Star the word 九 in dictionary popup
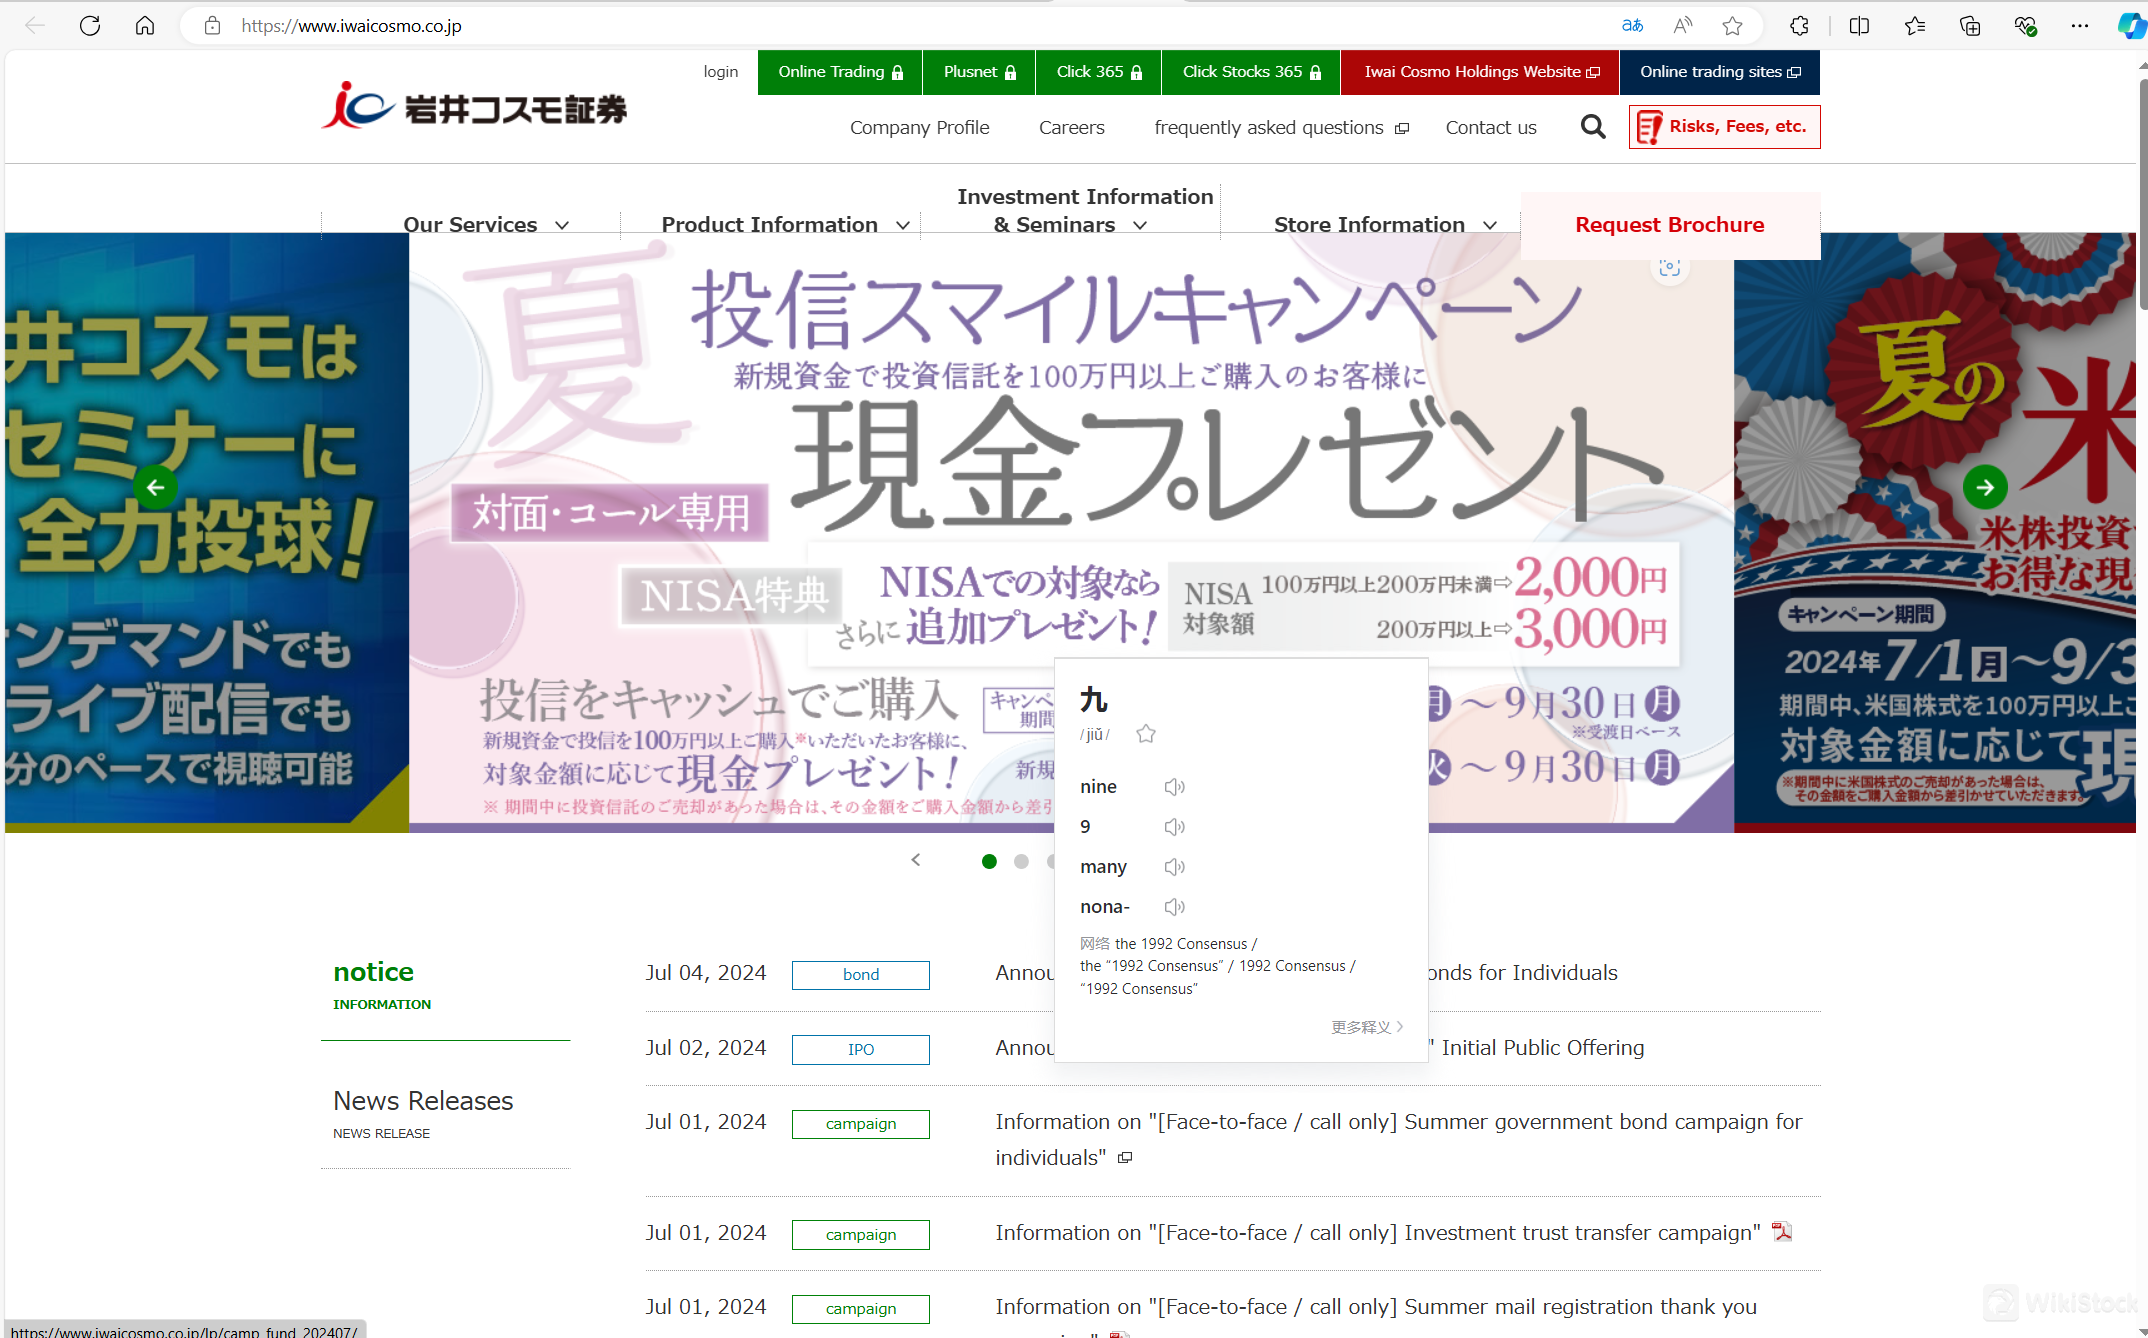 (x=1146, y=734)
